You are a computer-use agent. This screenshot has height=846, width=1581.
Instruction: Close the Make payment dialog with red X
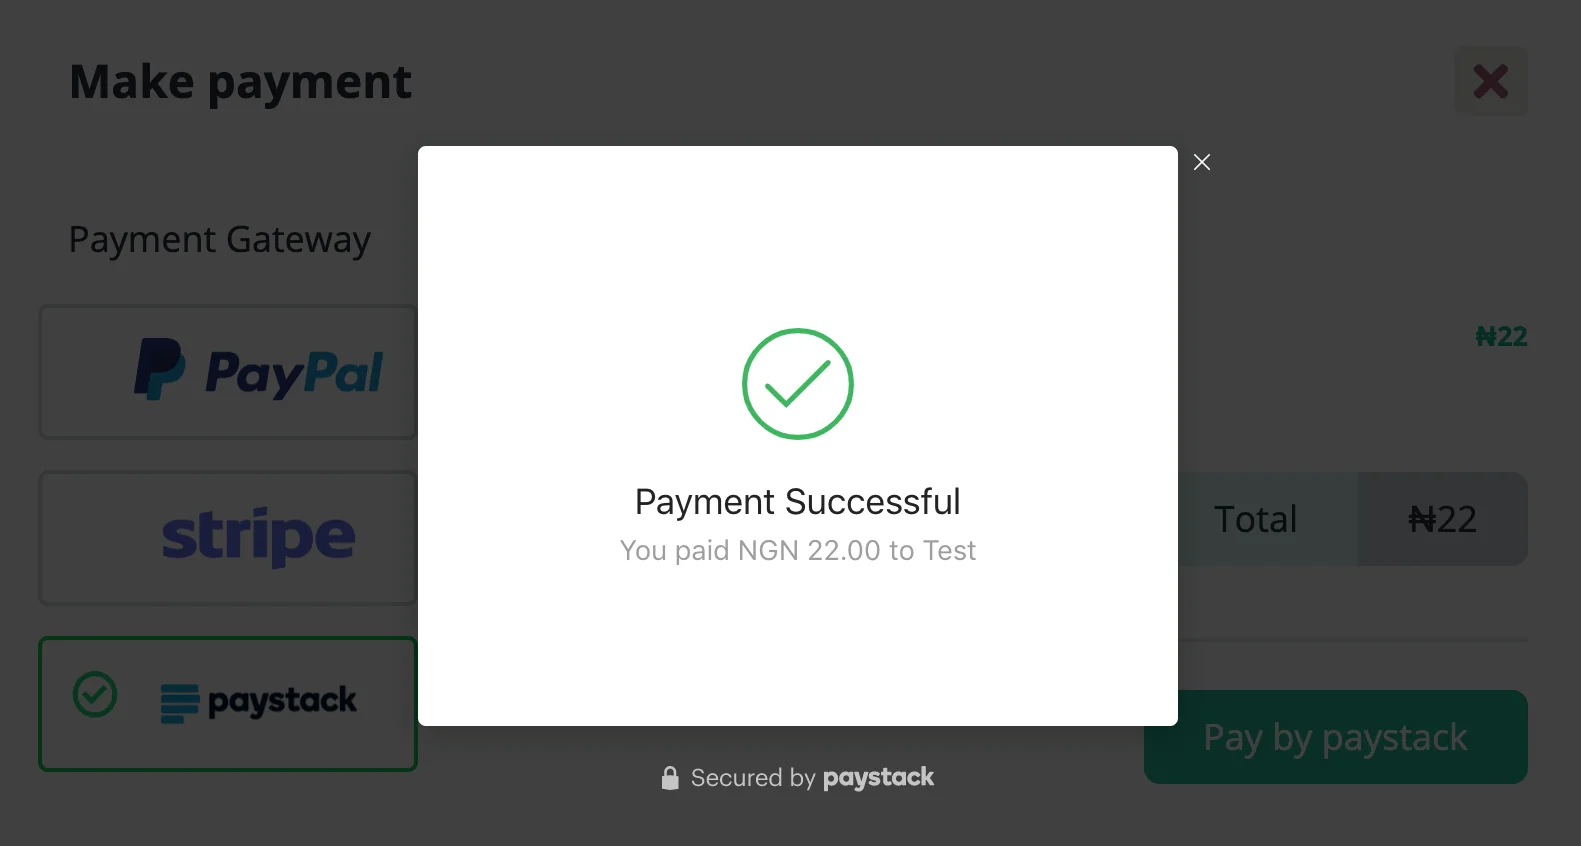(x=1490, y=81)
